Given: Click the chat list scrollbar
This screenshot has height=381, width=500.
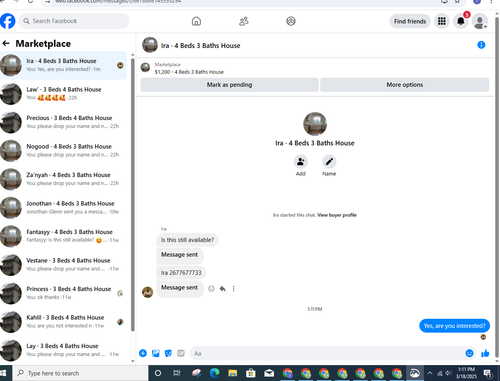Looking at the screenshot, I should tap(133, 195).
